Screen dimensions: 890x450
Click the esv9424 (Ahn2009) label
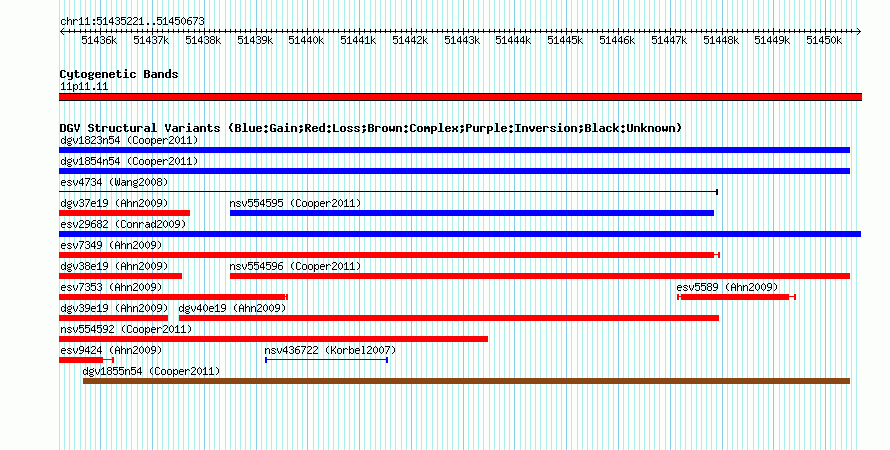pos(111,350)
